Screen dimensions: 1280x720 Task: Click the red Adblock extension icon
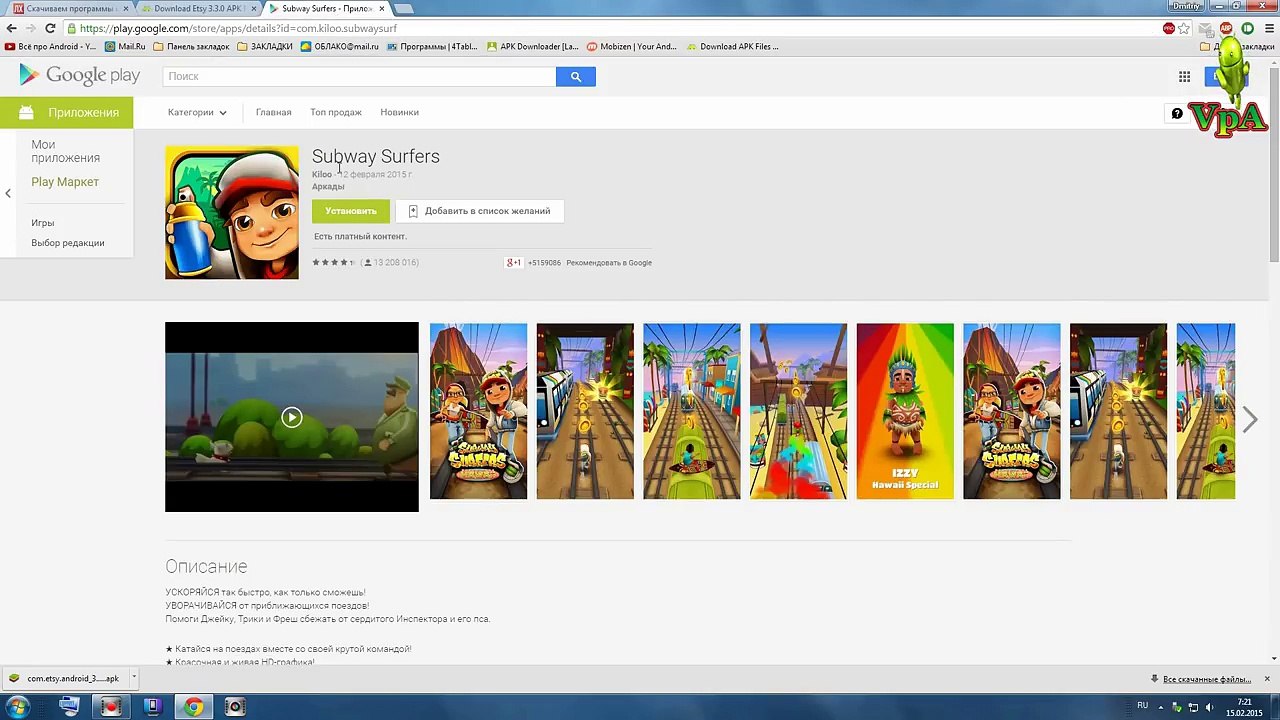click(1226, 28)
